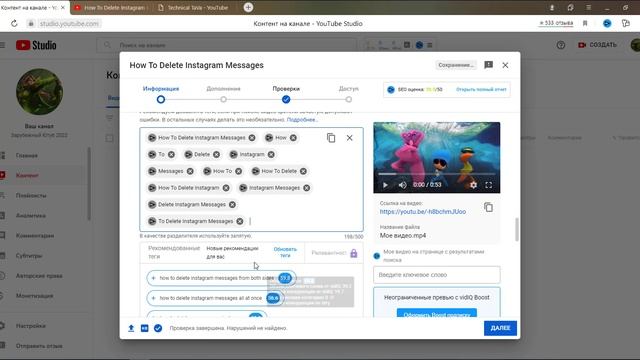Remove the 'How To' tag chip
Viewport: 640px width, 360px height.
coord(238,171)
